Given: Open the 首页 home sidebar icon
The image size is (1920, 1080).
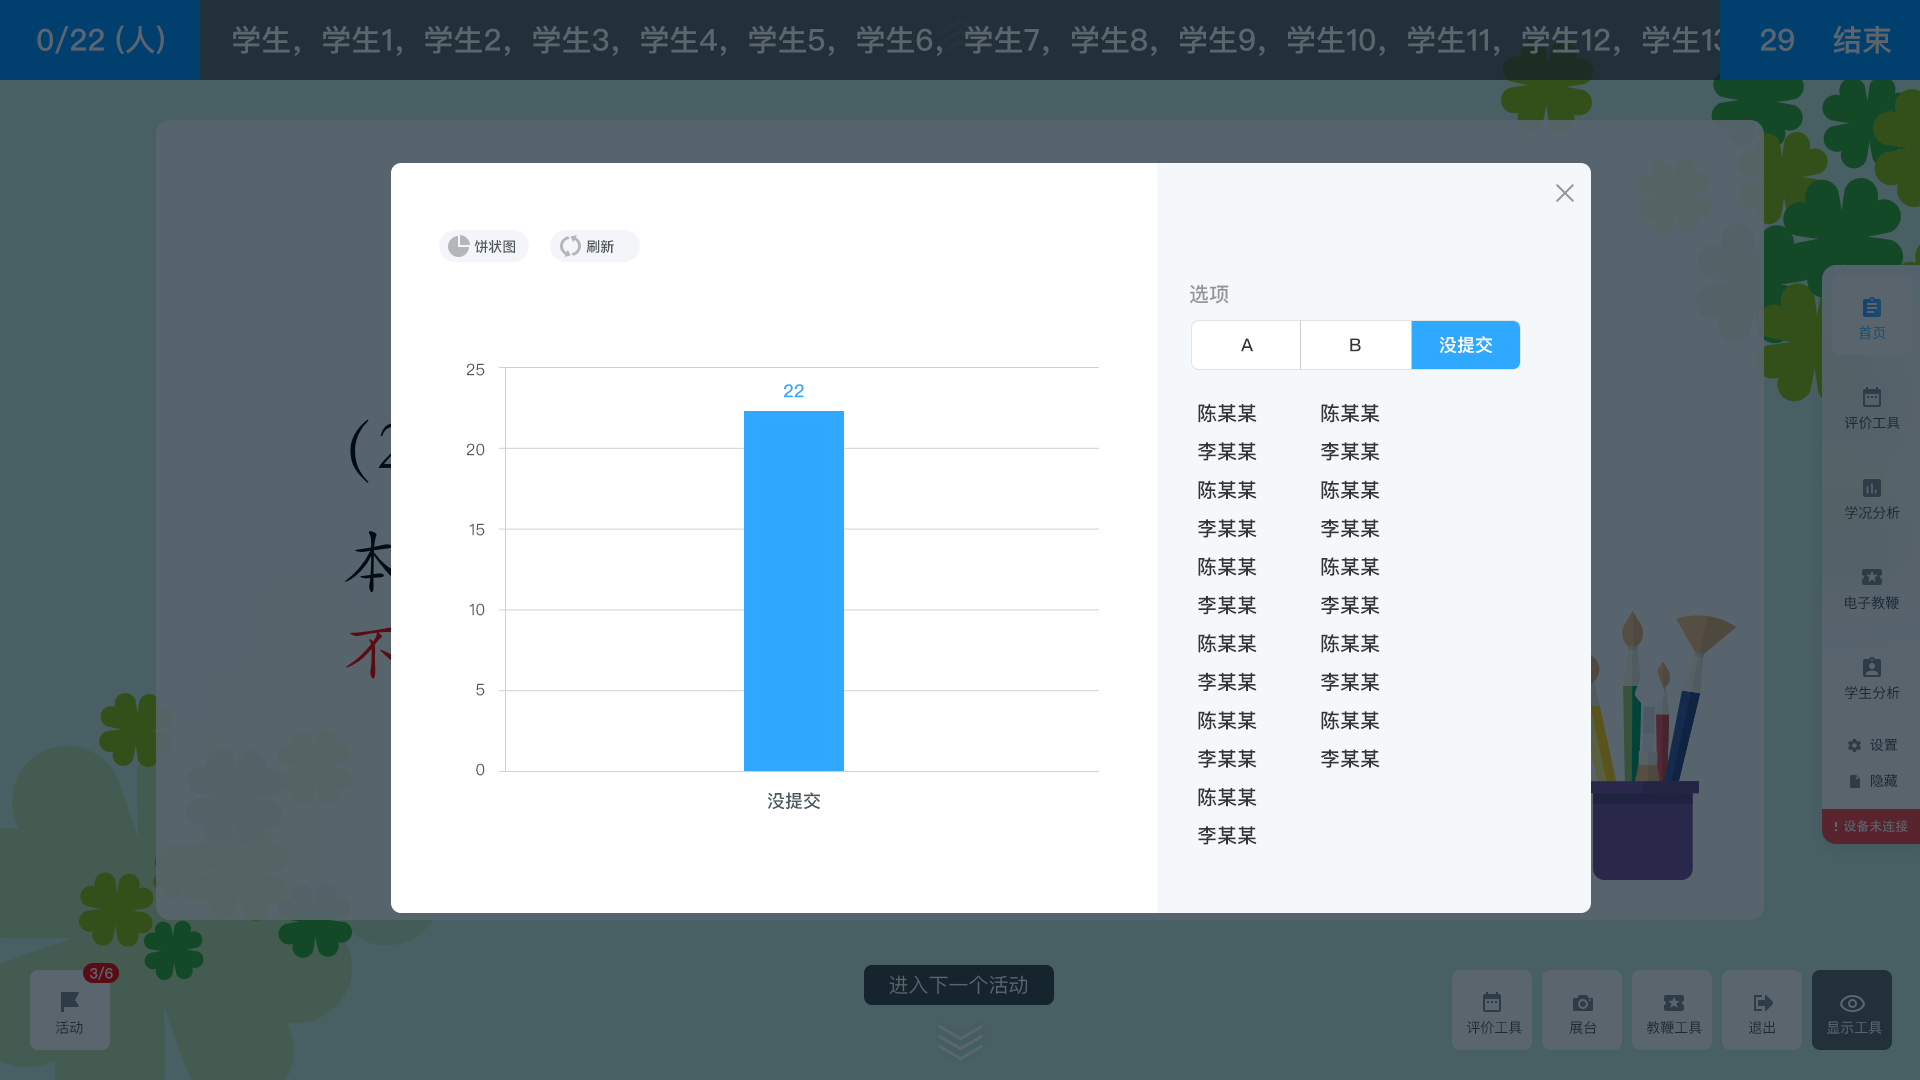Looking at the screenshot, I should pos(1871,318).
